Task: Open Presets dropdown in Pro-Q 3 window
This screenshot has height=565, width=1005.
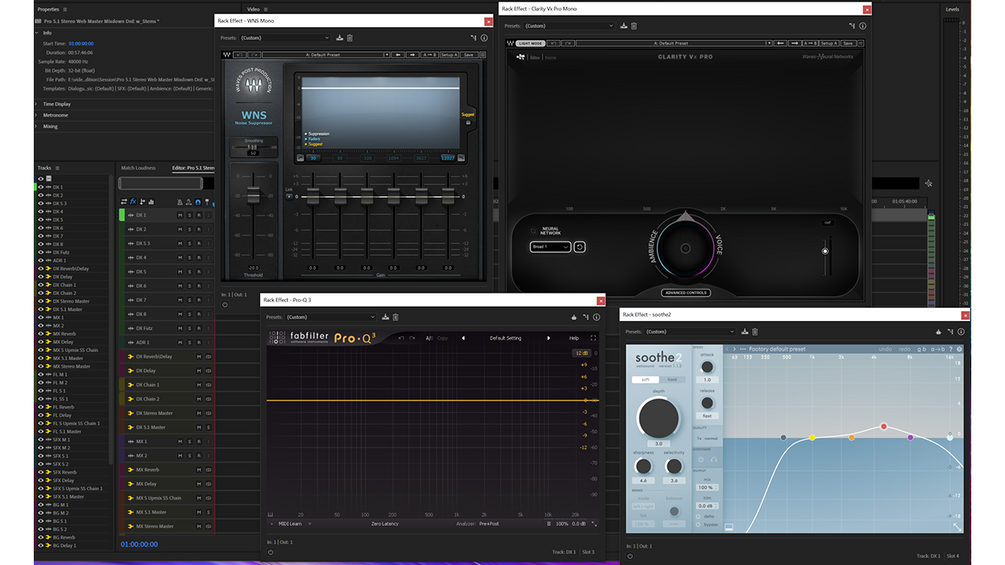Action: [331, 317]
